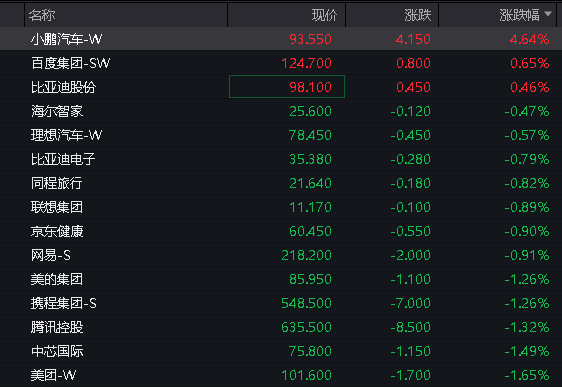Image resolution: width=562 pixels, height=387 pixels.
Task: Select the 携程集团-S stock row
Action: click(281, 303)
